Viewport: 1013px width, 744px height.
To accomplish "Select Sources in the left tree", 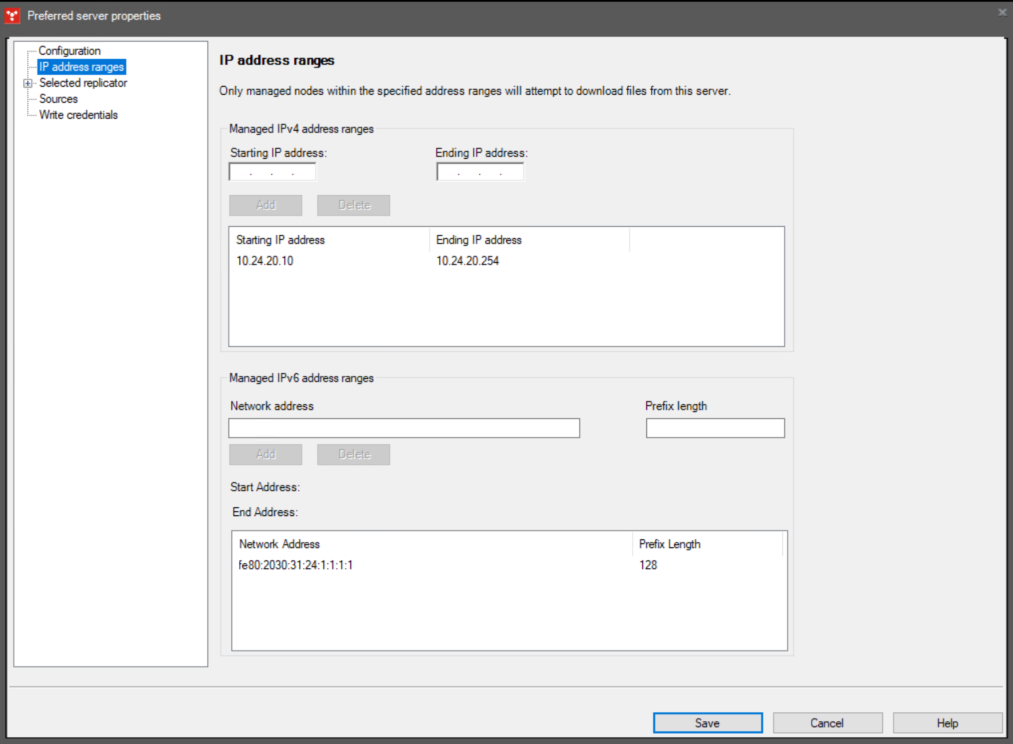I will tap(58, 99).
